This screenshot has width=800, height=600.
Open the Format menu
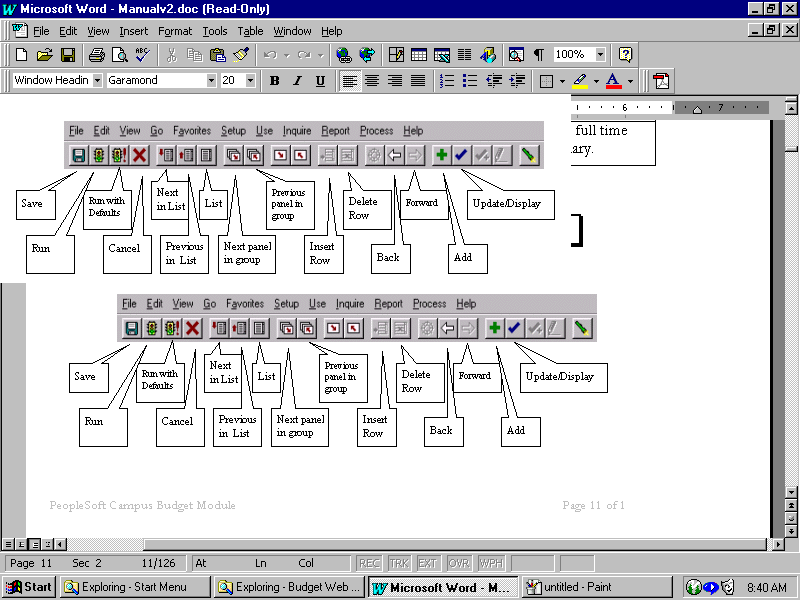tap(175, 31)
